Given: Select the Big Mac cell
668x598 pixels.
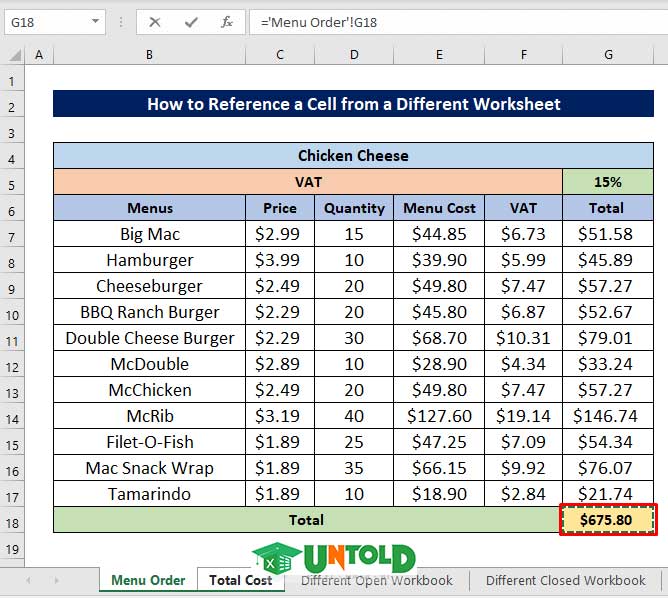Looking at the screenshot, I should 150,234.
